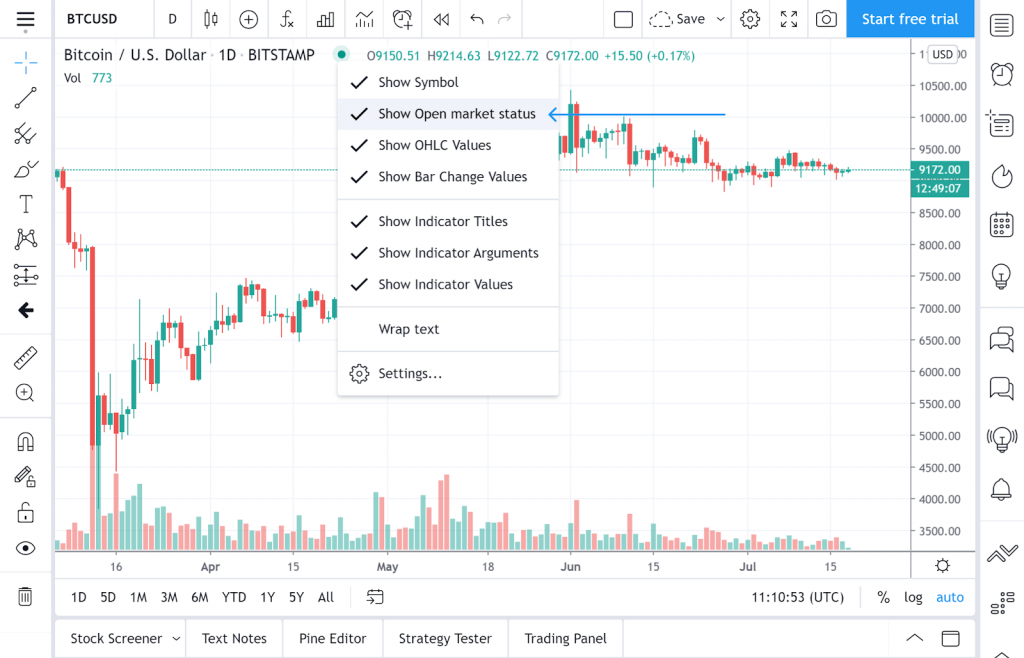
Task: Select the 6M time range
Action: pyautogui.click(x=200, y=597)
